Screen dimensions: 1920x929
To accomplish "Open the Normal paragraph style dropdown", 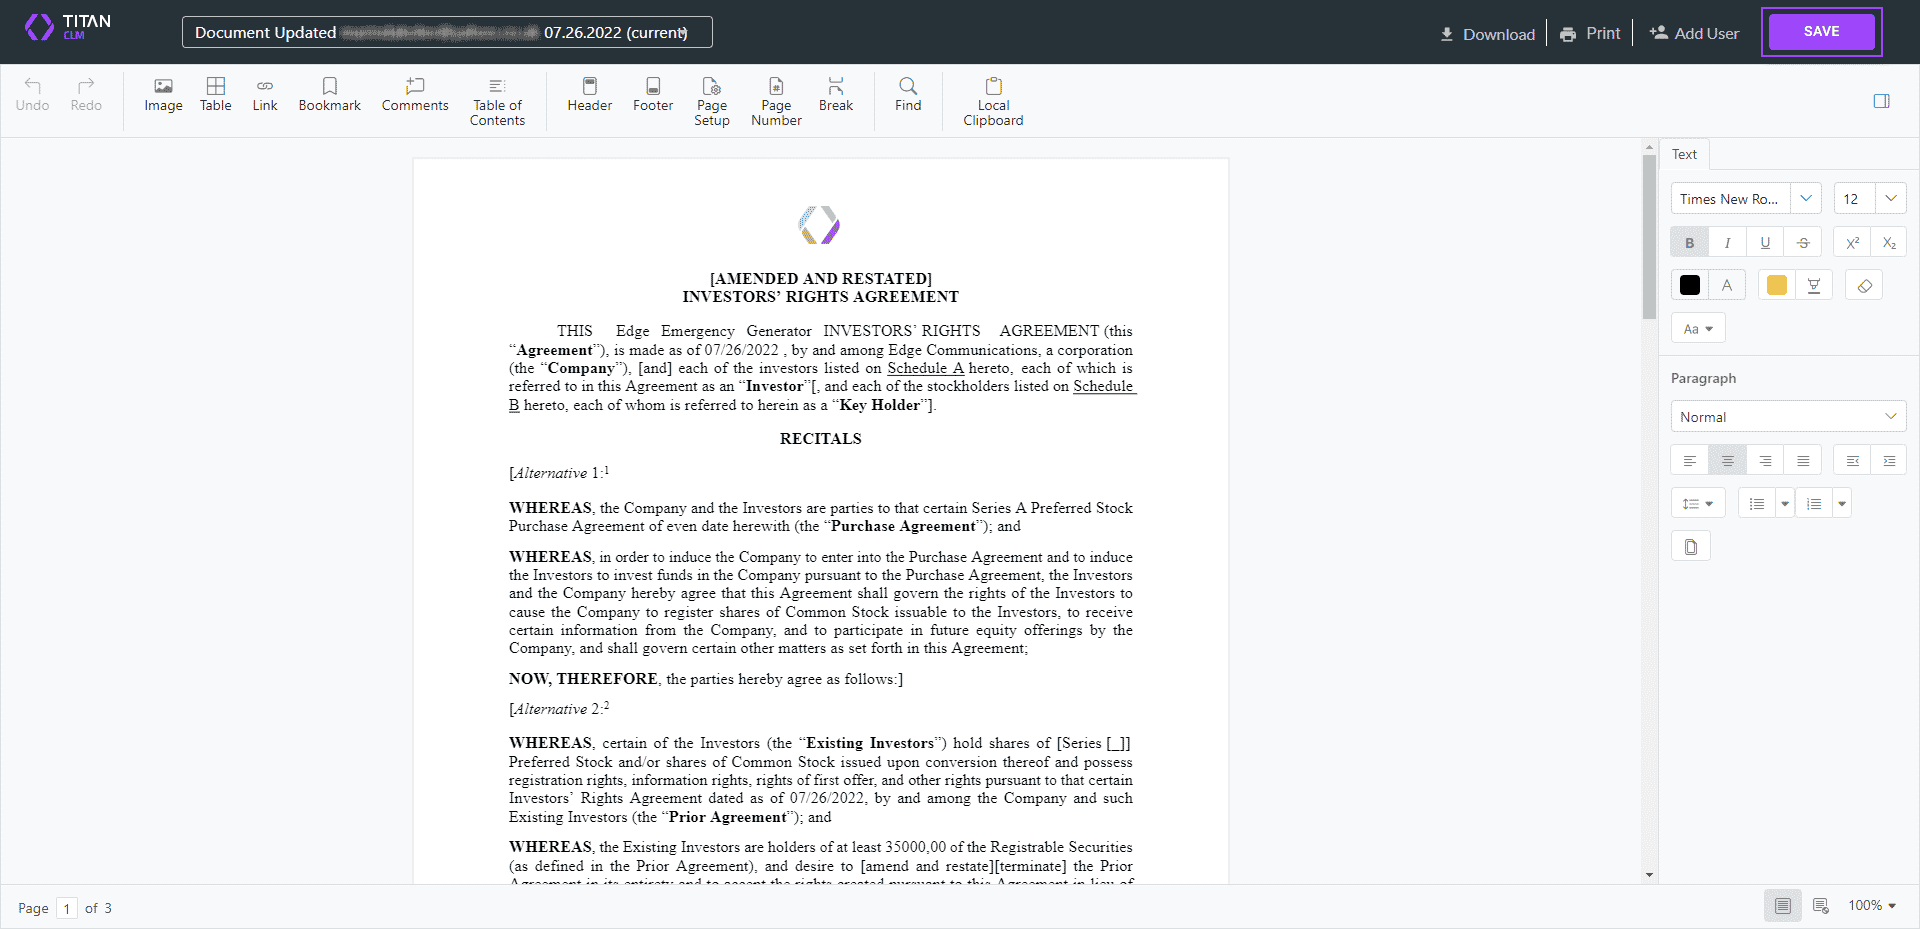I will coord(1787,416).
